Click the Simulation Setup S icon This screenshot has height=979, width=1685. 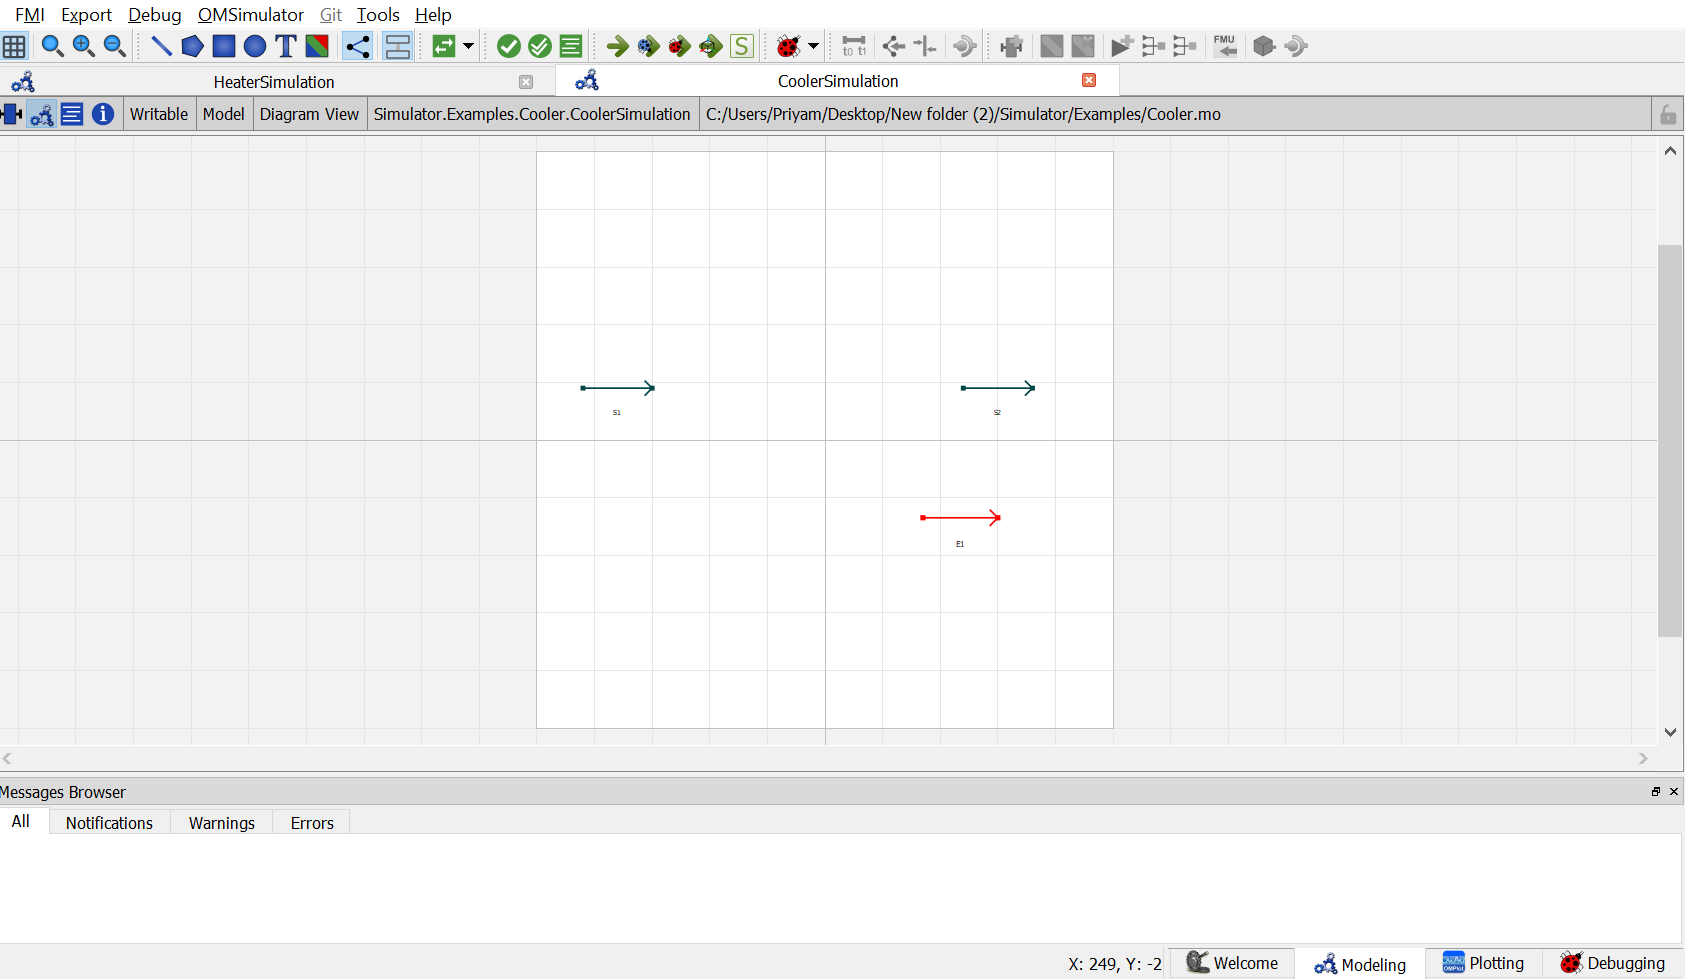coord(742,46)
